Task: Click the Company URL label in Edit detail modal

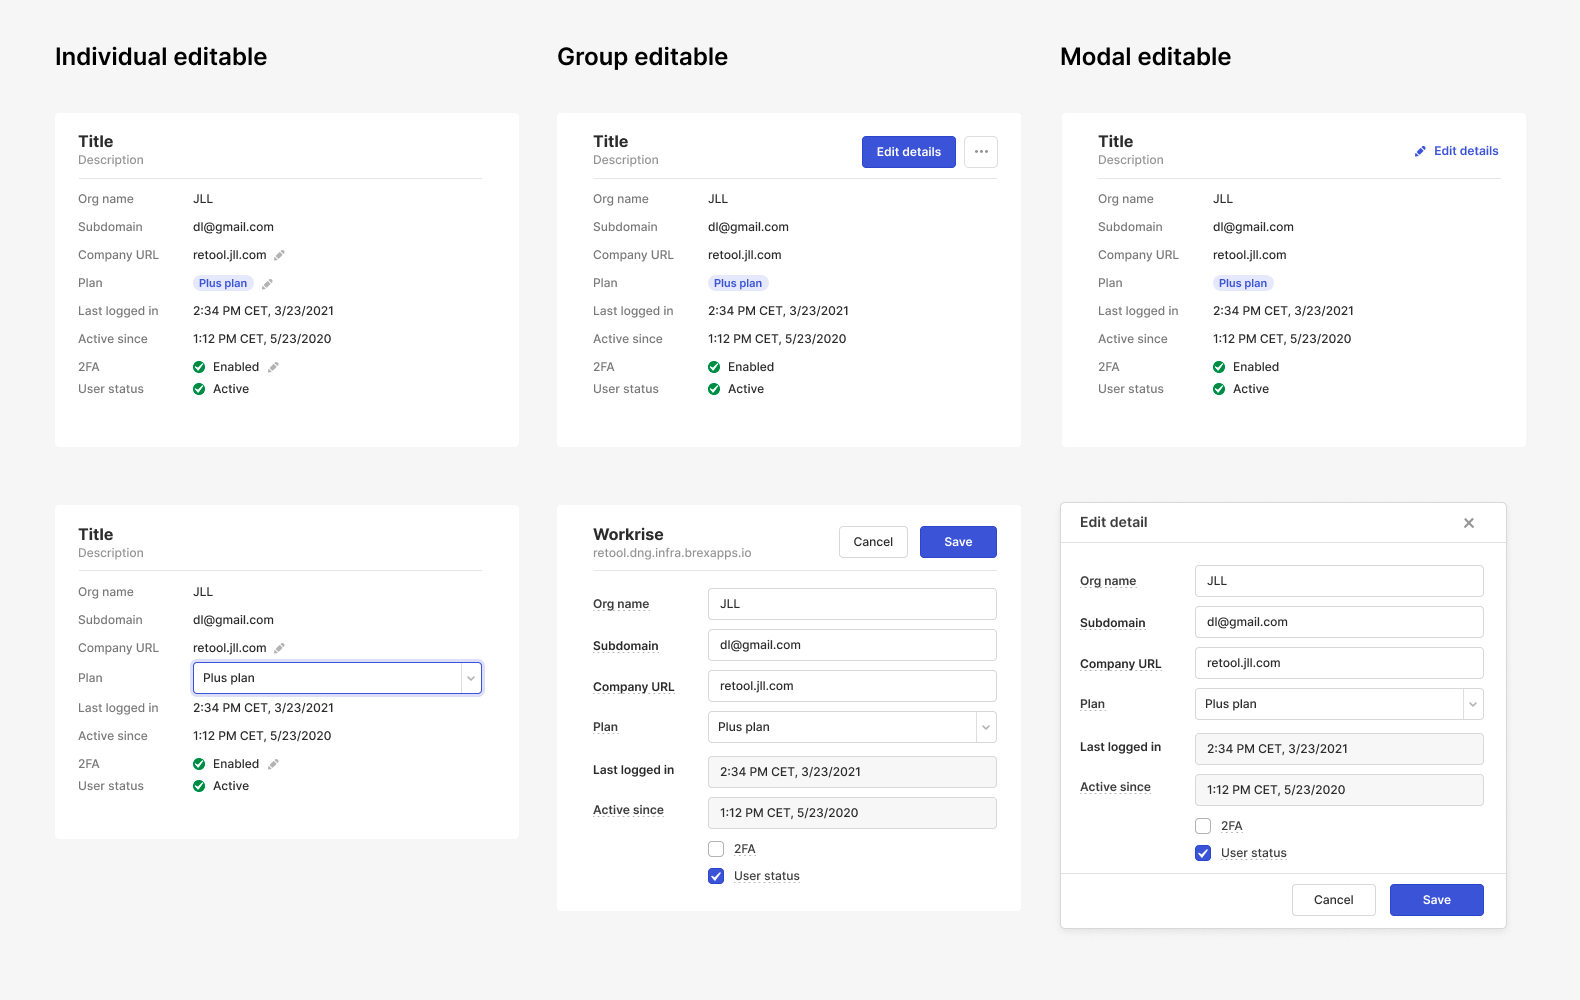Action: click(1121, 664)
